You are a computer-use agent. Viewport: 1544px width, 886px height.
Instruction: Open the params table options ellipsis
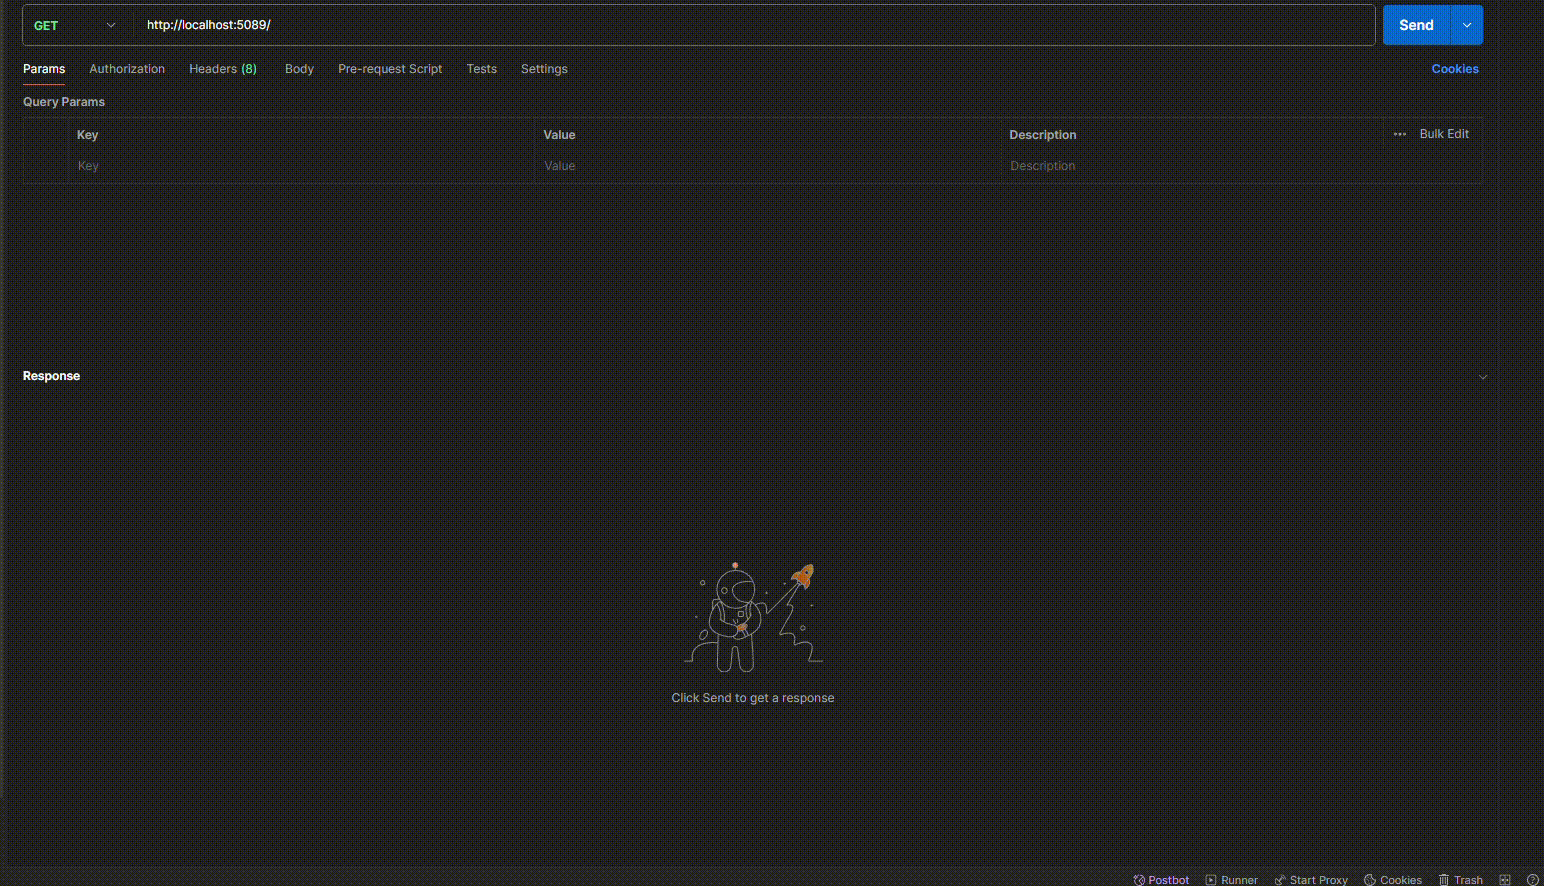[x=1400, y=134]
